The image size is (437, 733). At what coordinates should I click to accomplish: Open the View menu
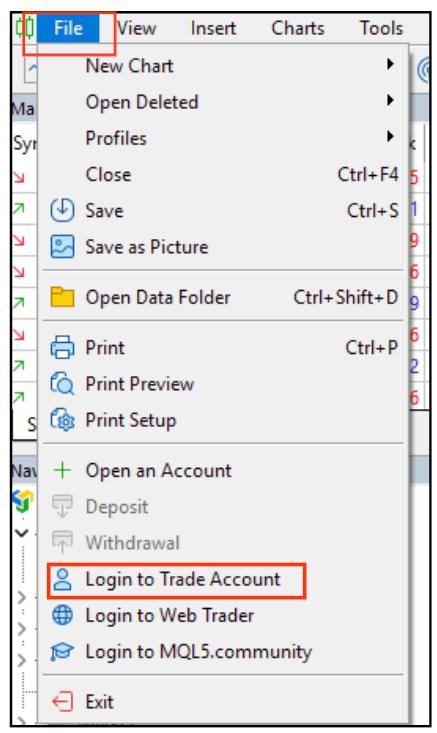[136, 28]
